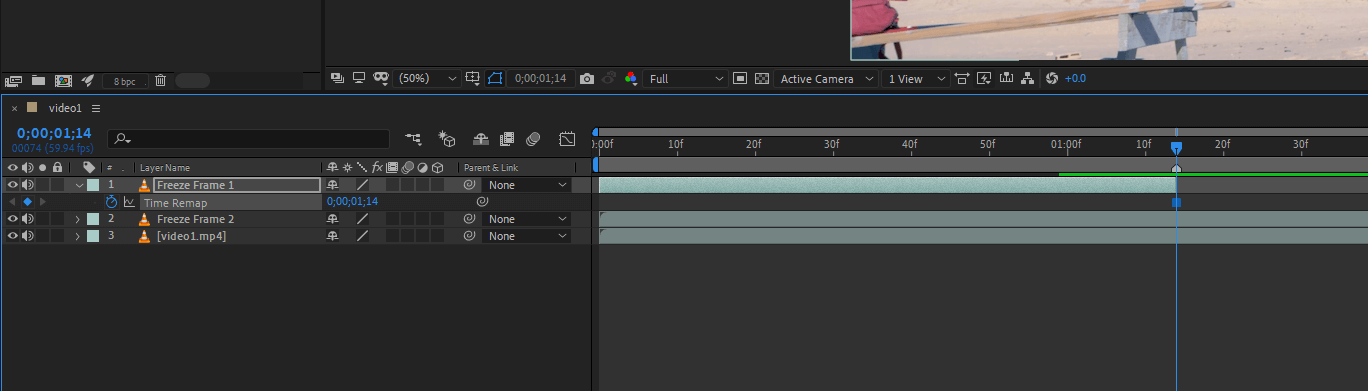Open Project Settings via rocket icon
The height and width of the screenshot is (391, 1368).
[x=88, y=80]
